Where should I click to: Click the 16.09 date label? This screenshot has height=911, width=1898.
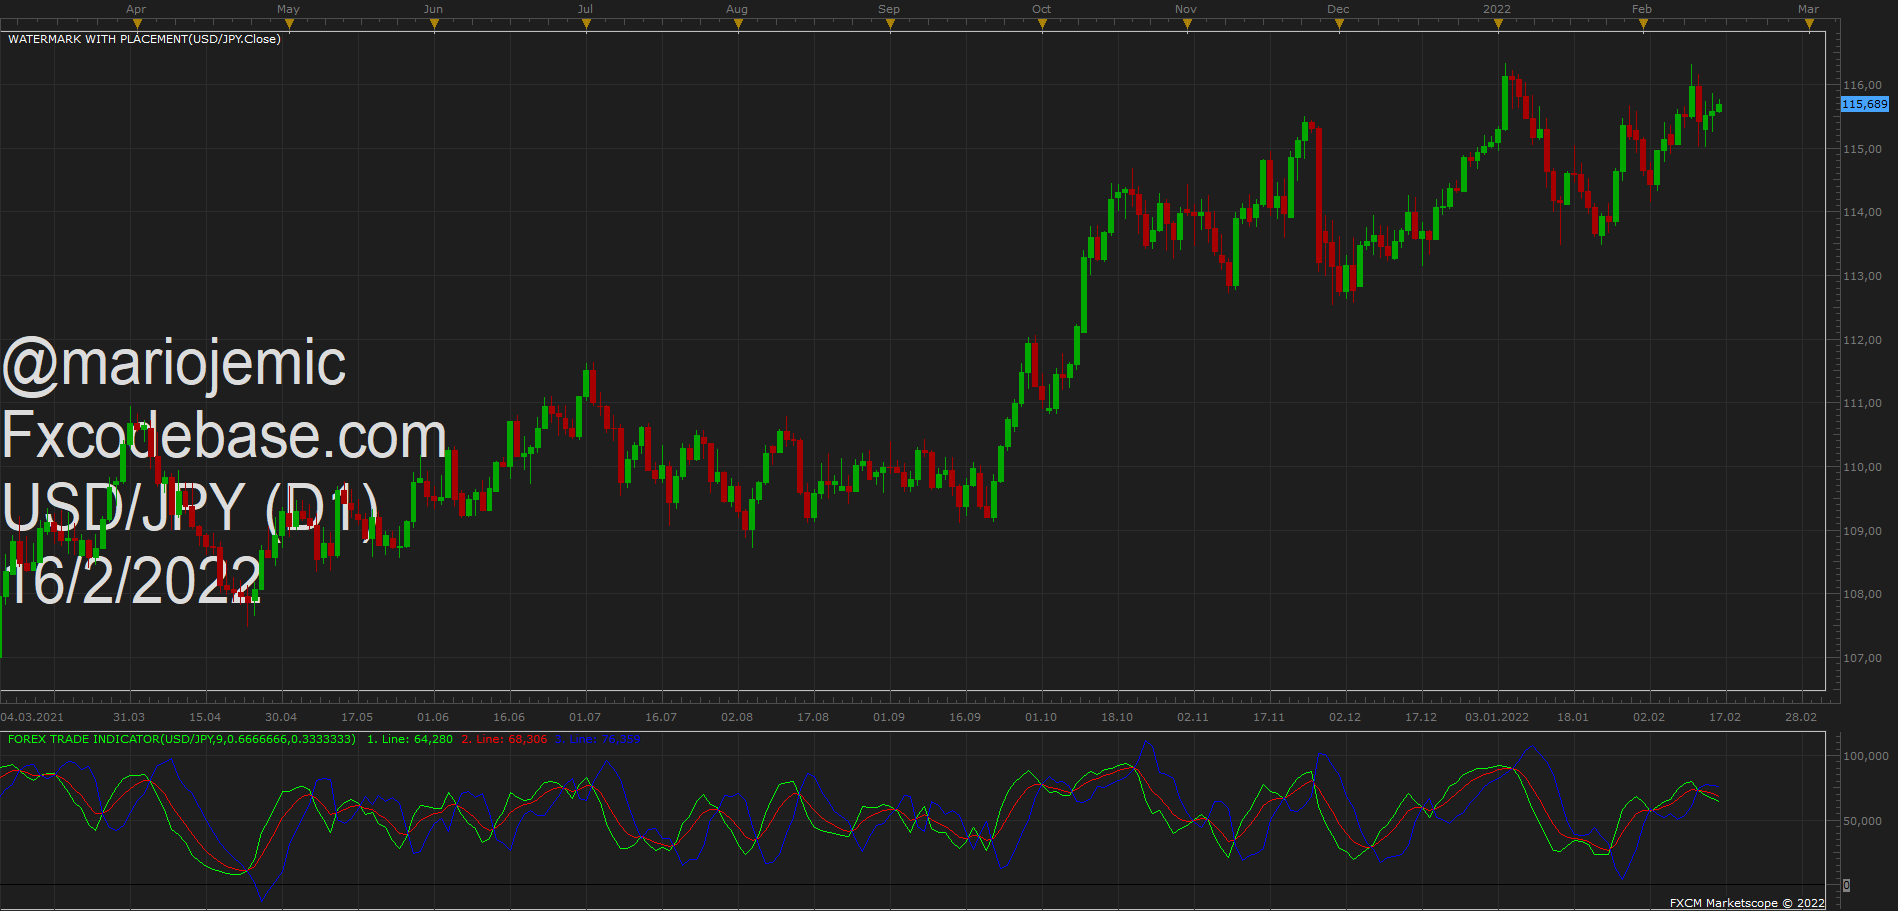click(x=965, y=717)
